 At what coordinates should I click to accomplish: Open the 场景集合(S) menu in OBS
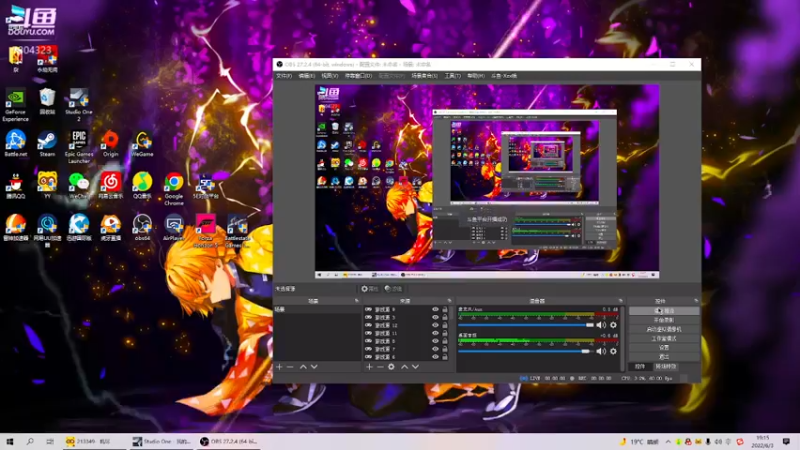(424, 76)
